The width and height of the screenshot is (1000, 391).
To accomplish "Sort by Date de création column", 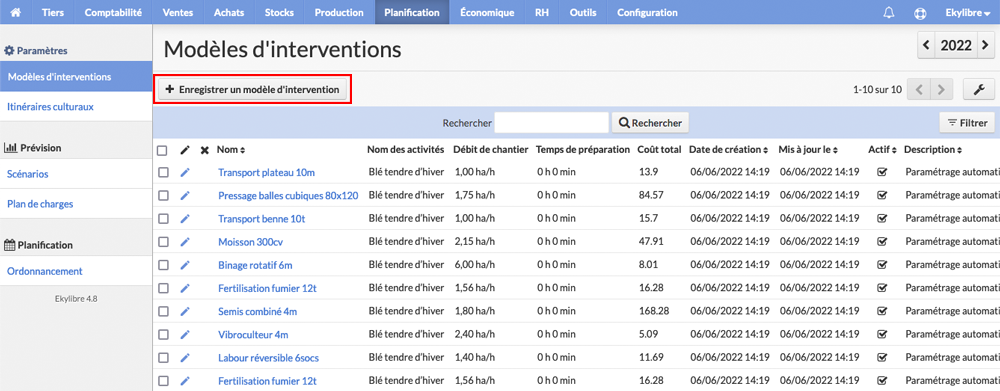I will (728, 150).
